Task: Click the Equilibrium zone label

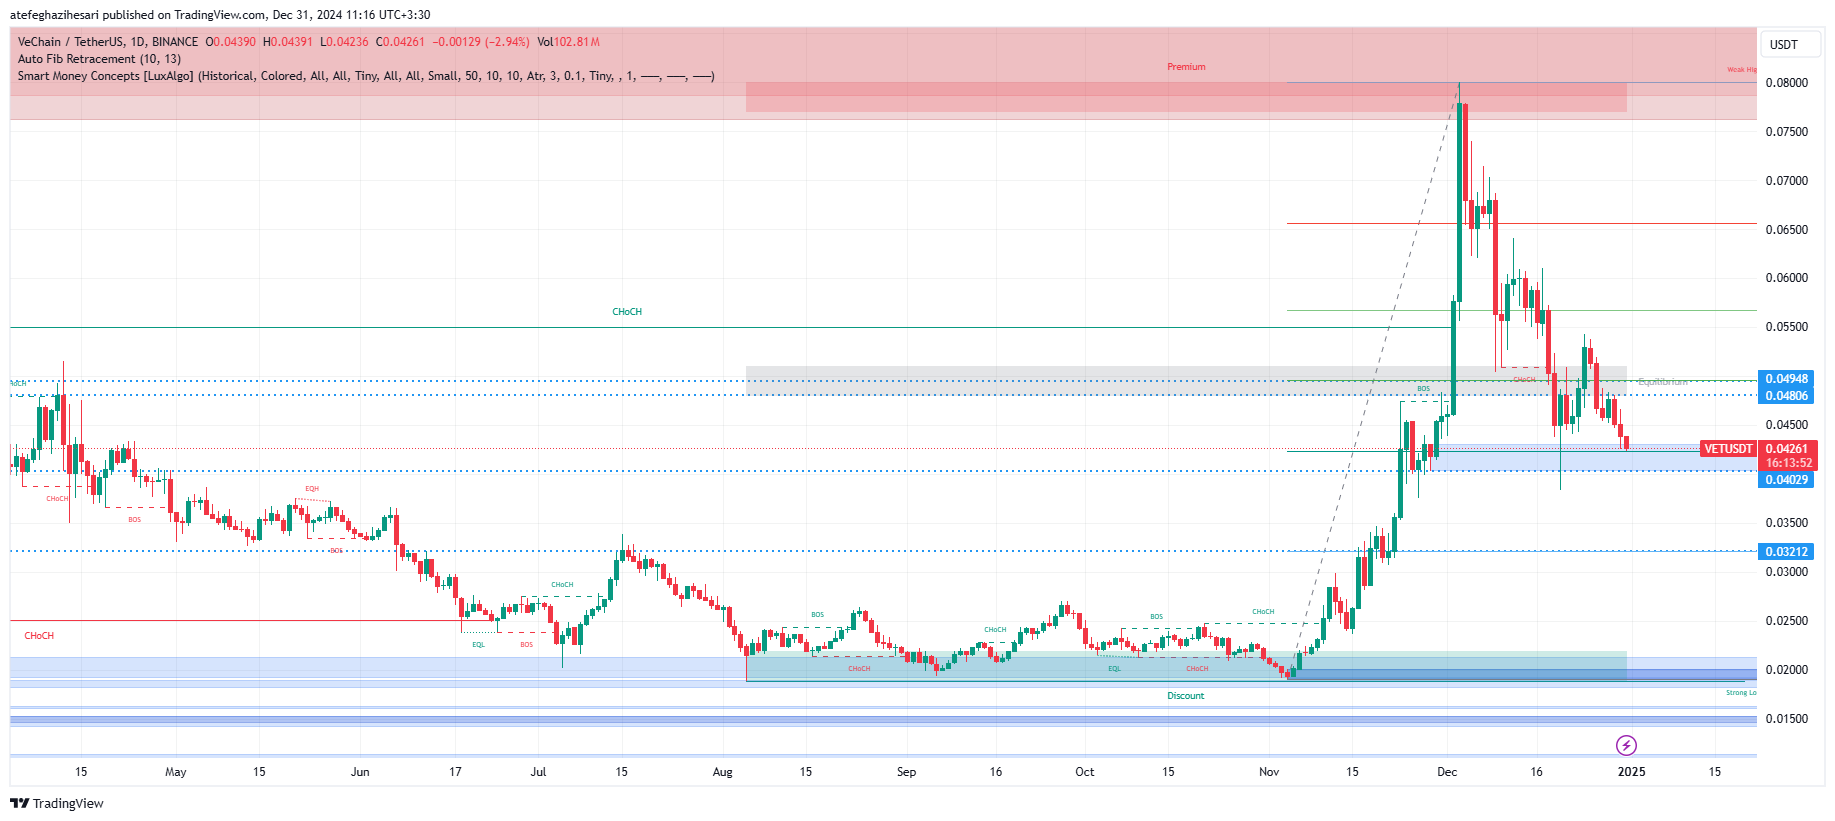Action: click(1662, 382)
